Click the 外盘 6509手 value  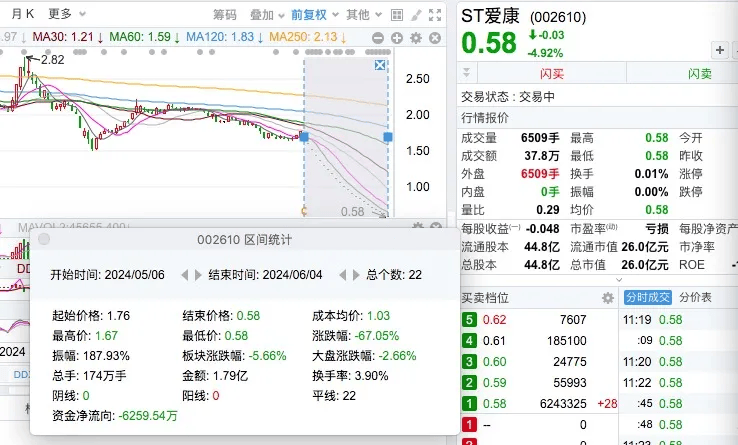pyautogui.click(x=540, y=174)
